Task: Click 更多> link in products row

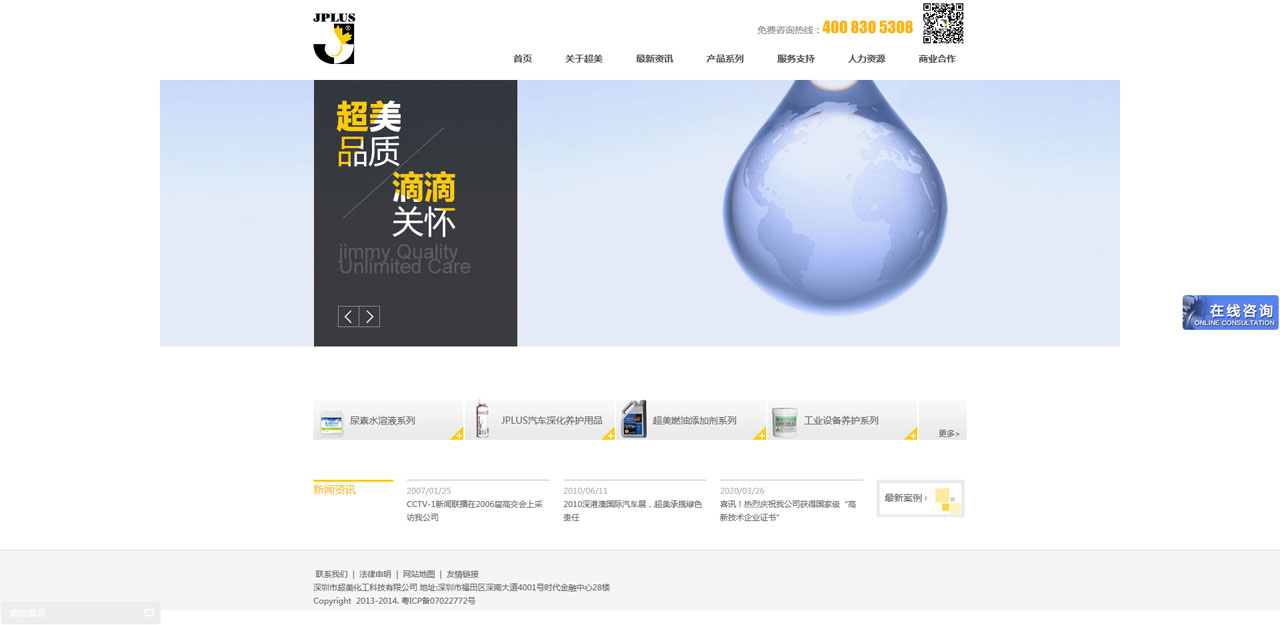Action: click(x=949, y=433)
